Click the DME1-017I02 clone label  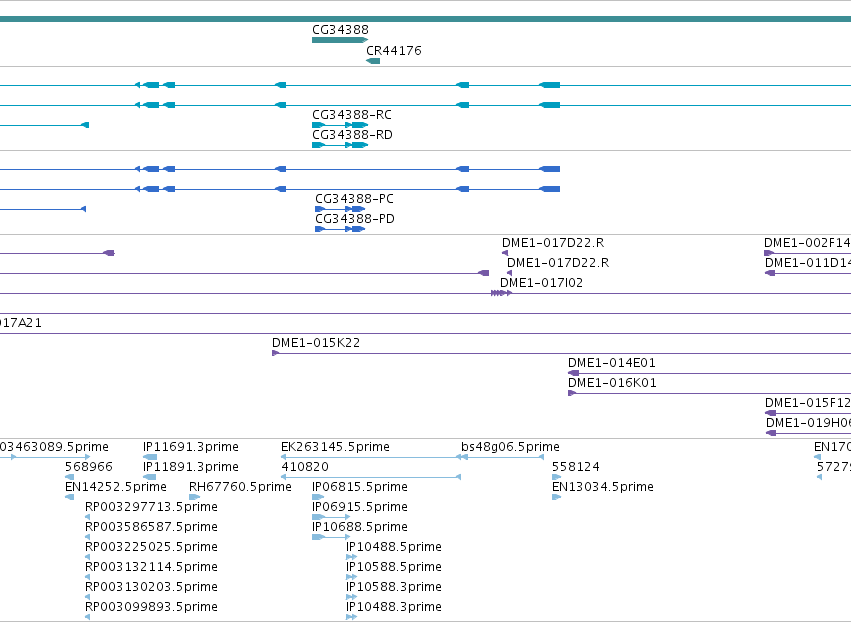click(x=541, y=283)
